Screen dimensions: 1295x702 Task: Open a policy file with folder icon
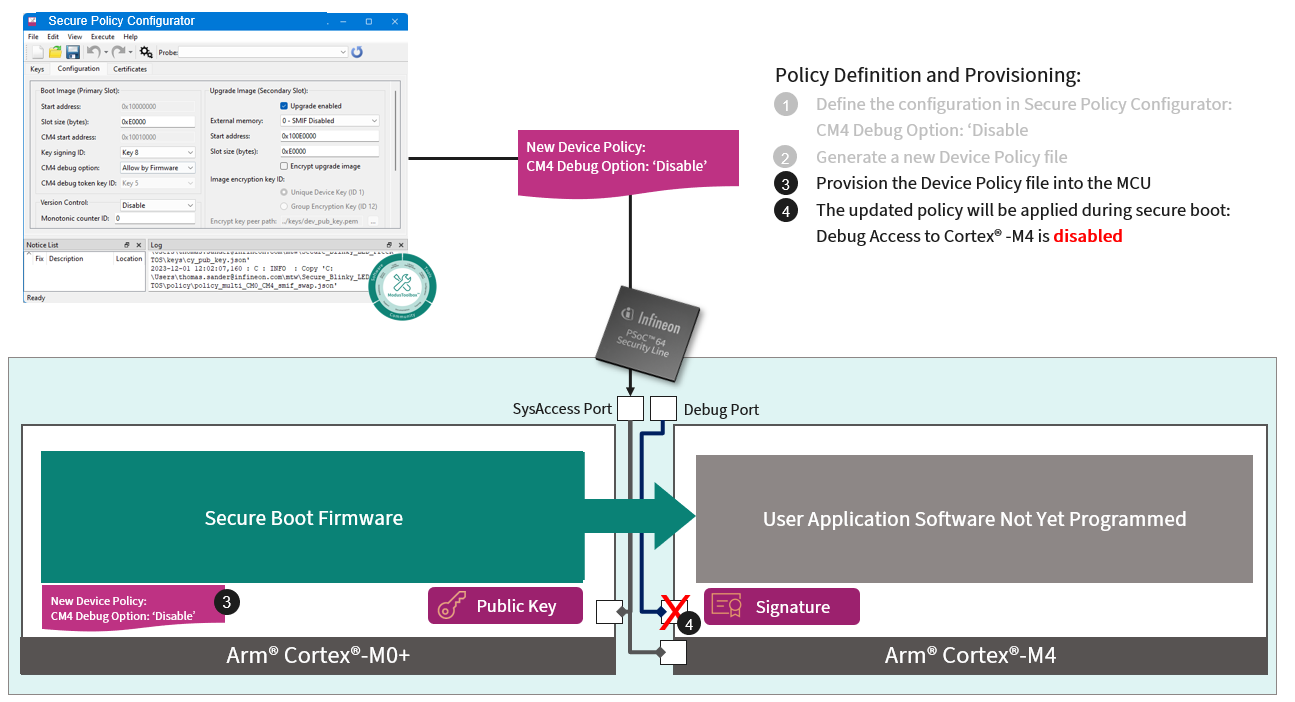pyautogui.click(x=56, y=52)
